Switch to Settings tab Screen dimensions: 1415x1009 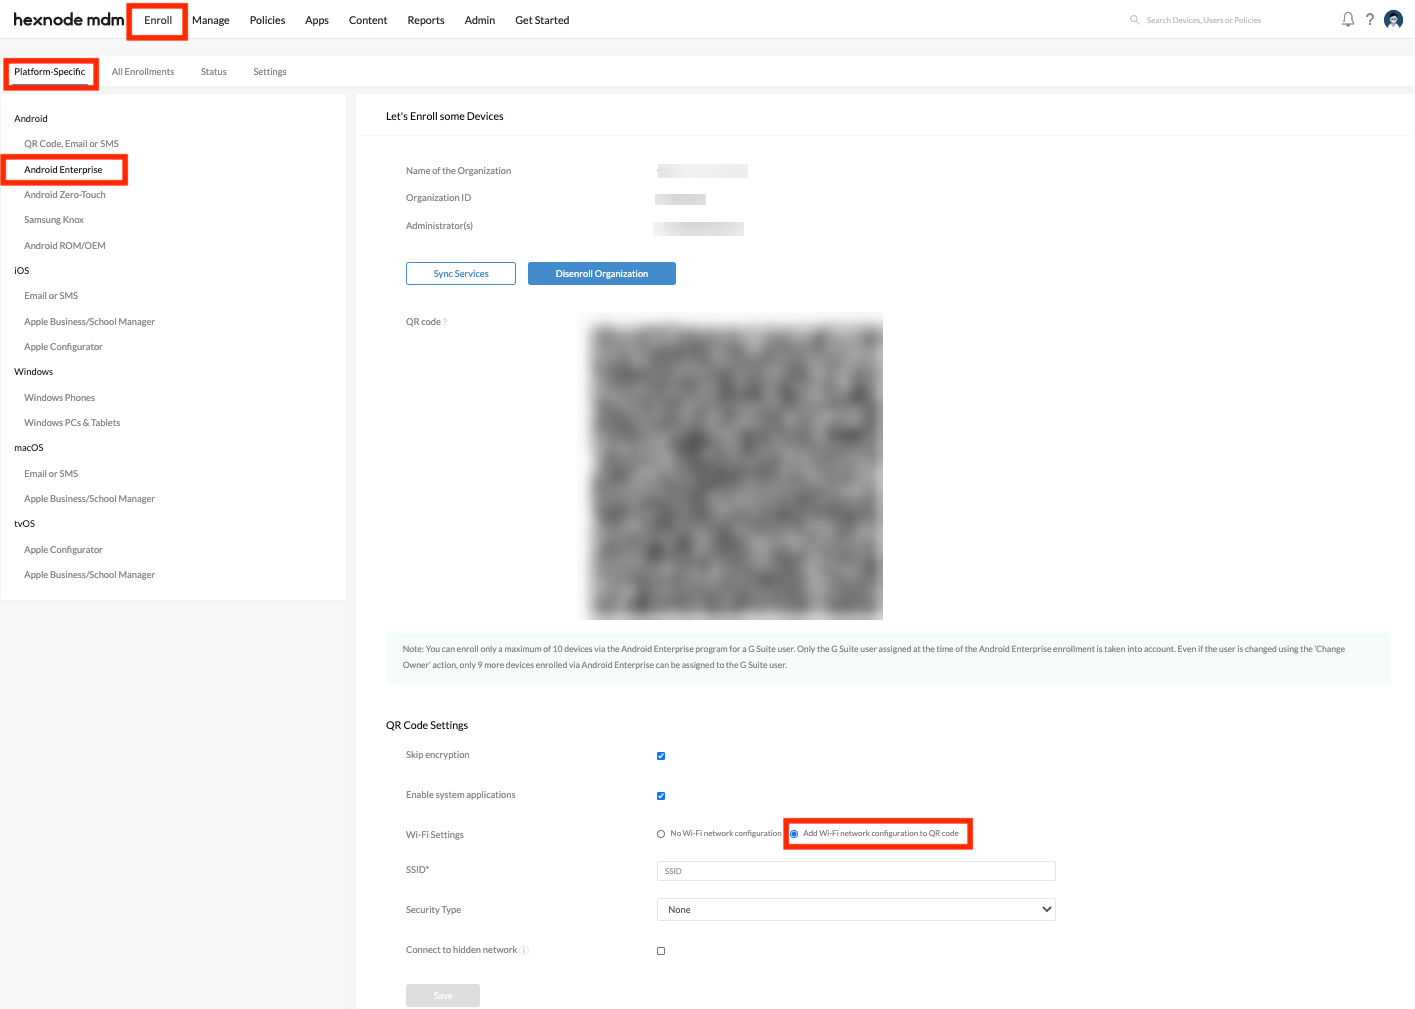[270, 72]
